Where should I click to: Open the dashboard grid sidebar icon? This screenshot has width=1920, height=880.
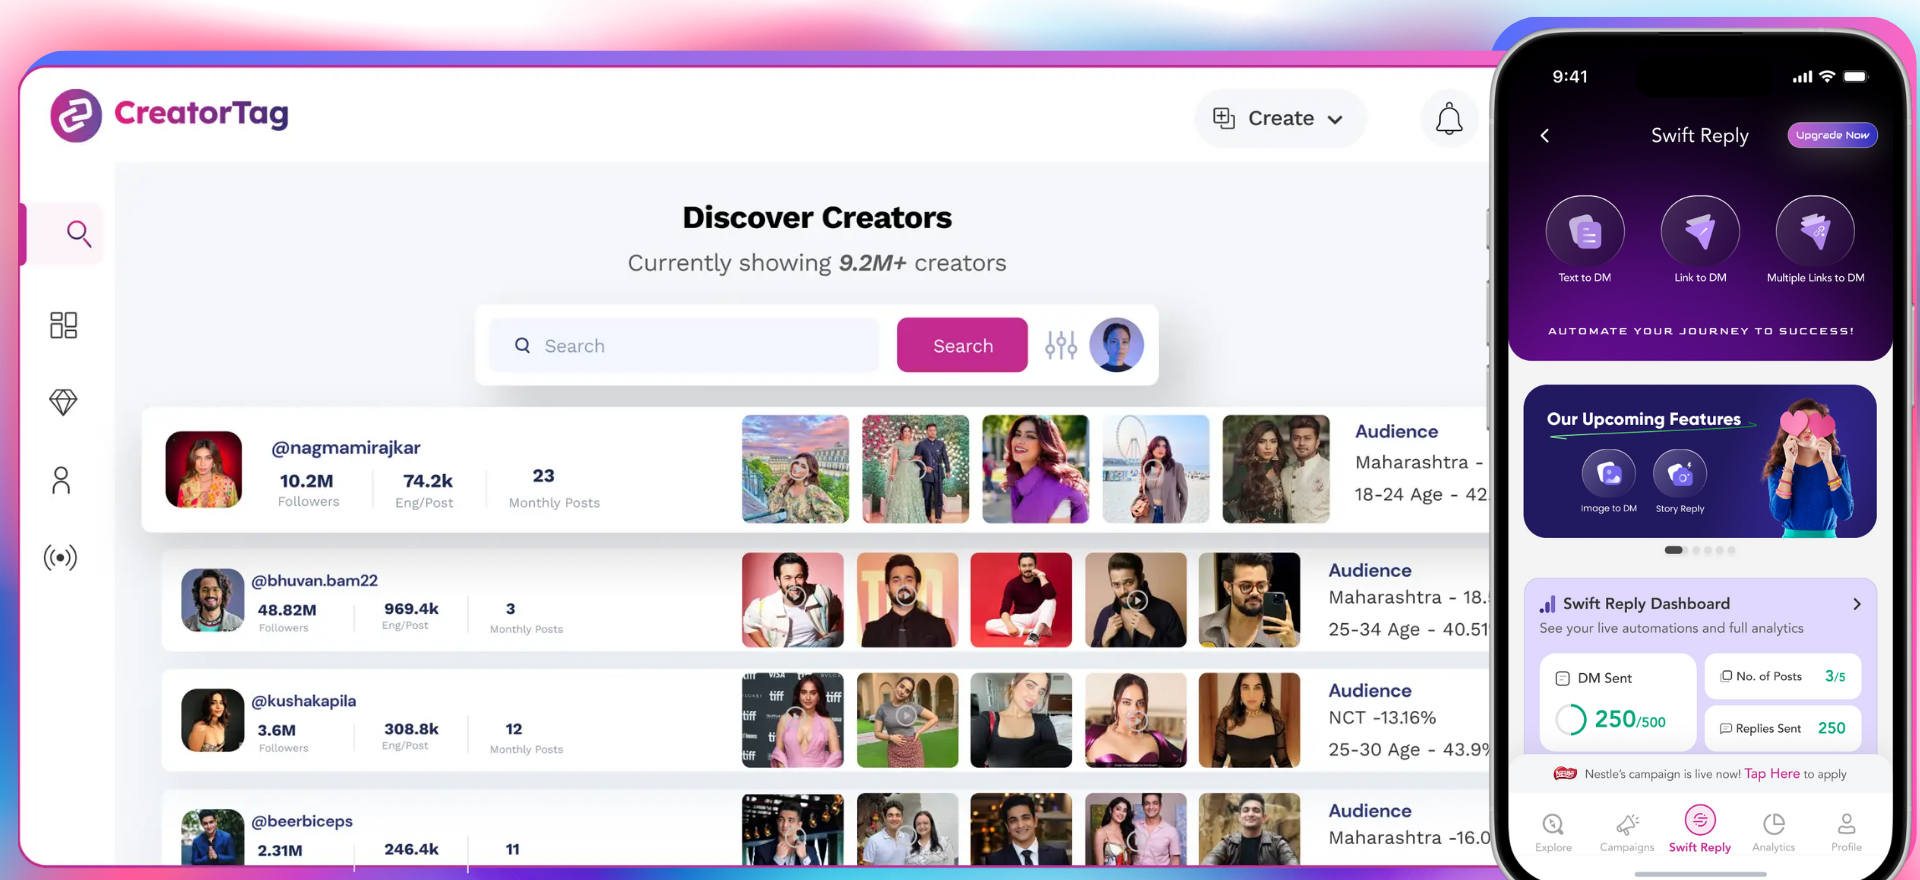click(63, 325)
